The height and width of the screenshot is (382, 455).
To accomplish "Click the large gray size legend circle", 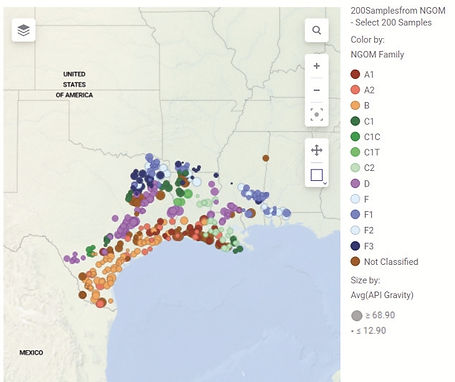I will coord(357,316).
